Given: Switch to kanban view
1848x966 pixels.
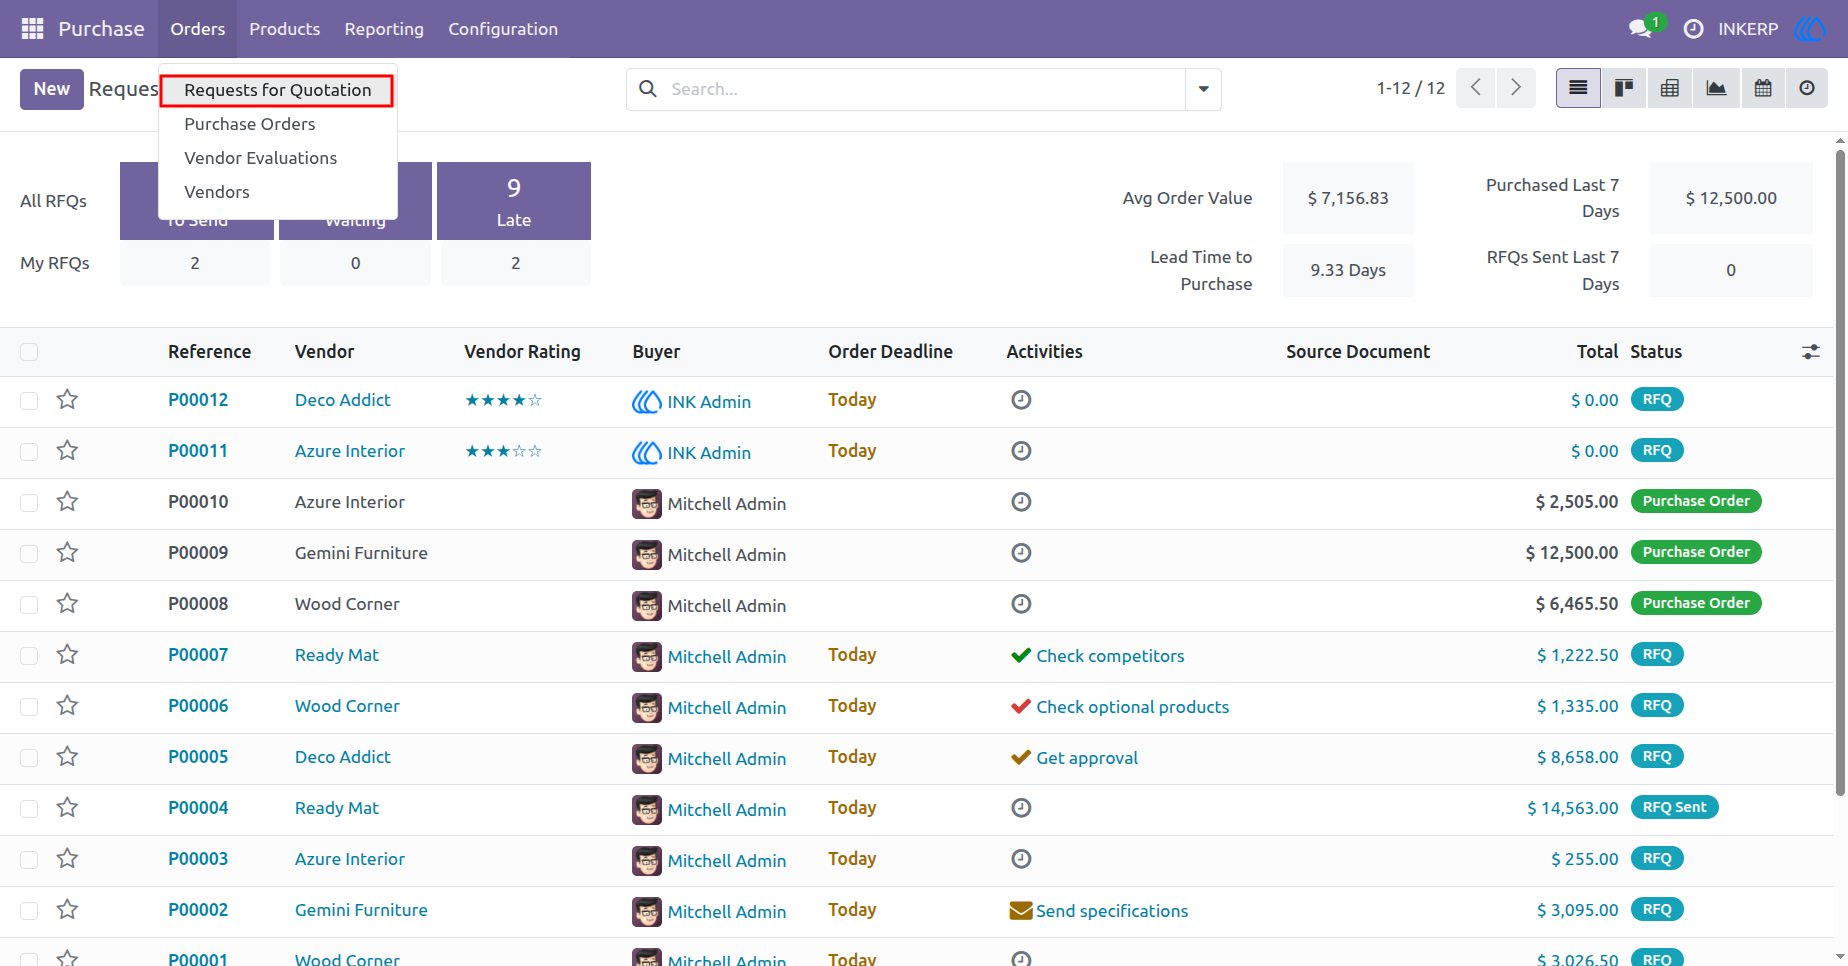Looking at the screenshot, I should pyautogui.click(x=1624, y=88).
